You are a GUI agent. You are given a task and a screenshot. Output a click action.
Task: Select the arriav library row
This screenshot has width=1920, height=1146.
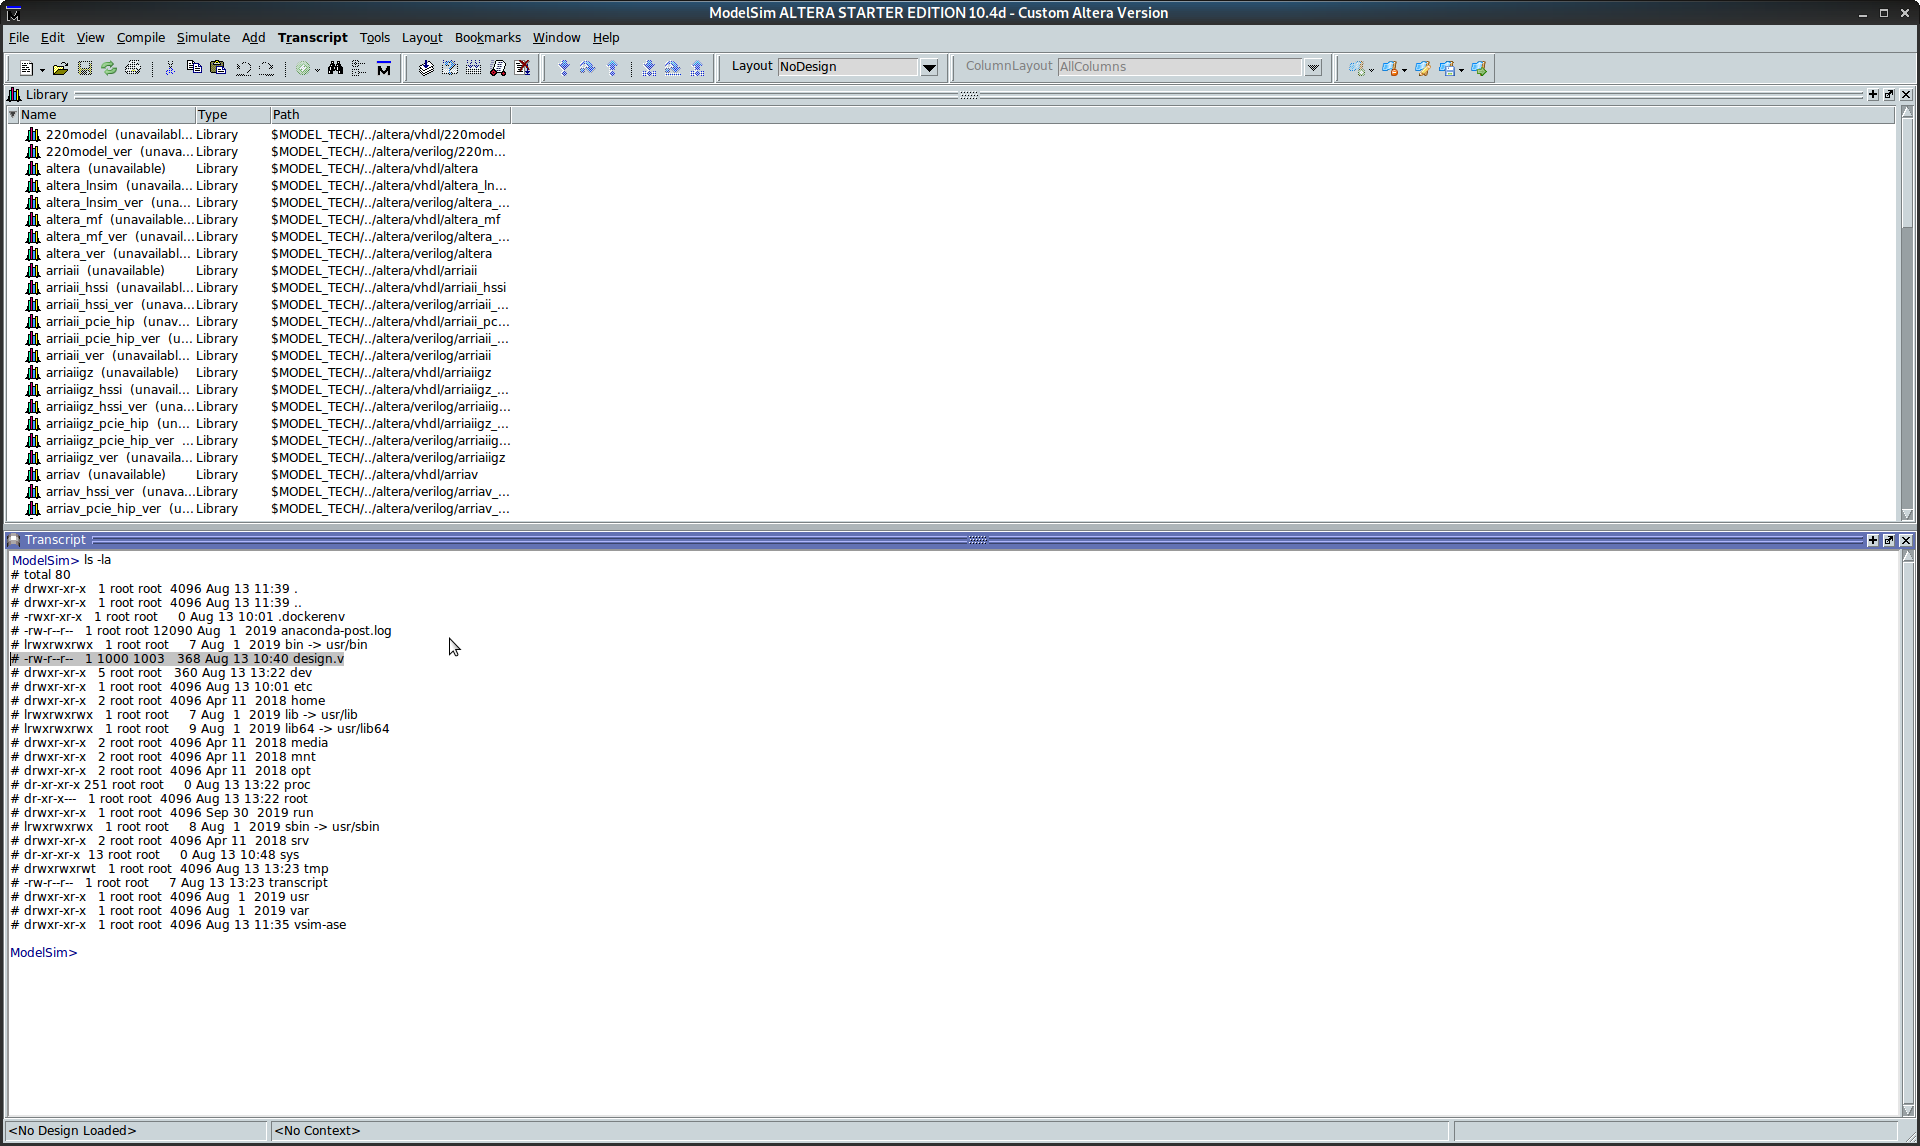pos(266,475)
